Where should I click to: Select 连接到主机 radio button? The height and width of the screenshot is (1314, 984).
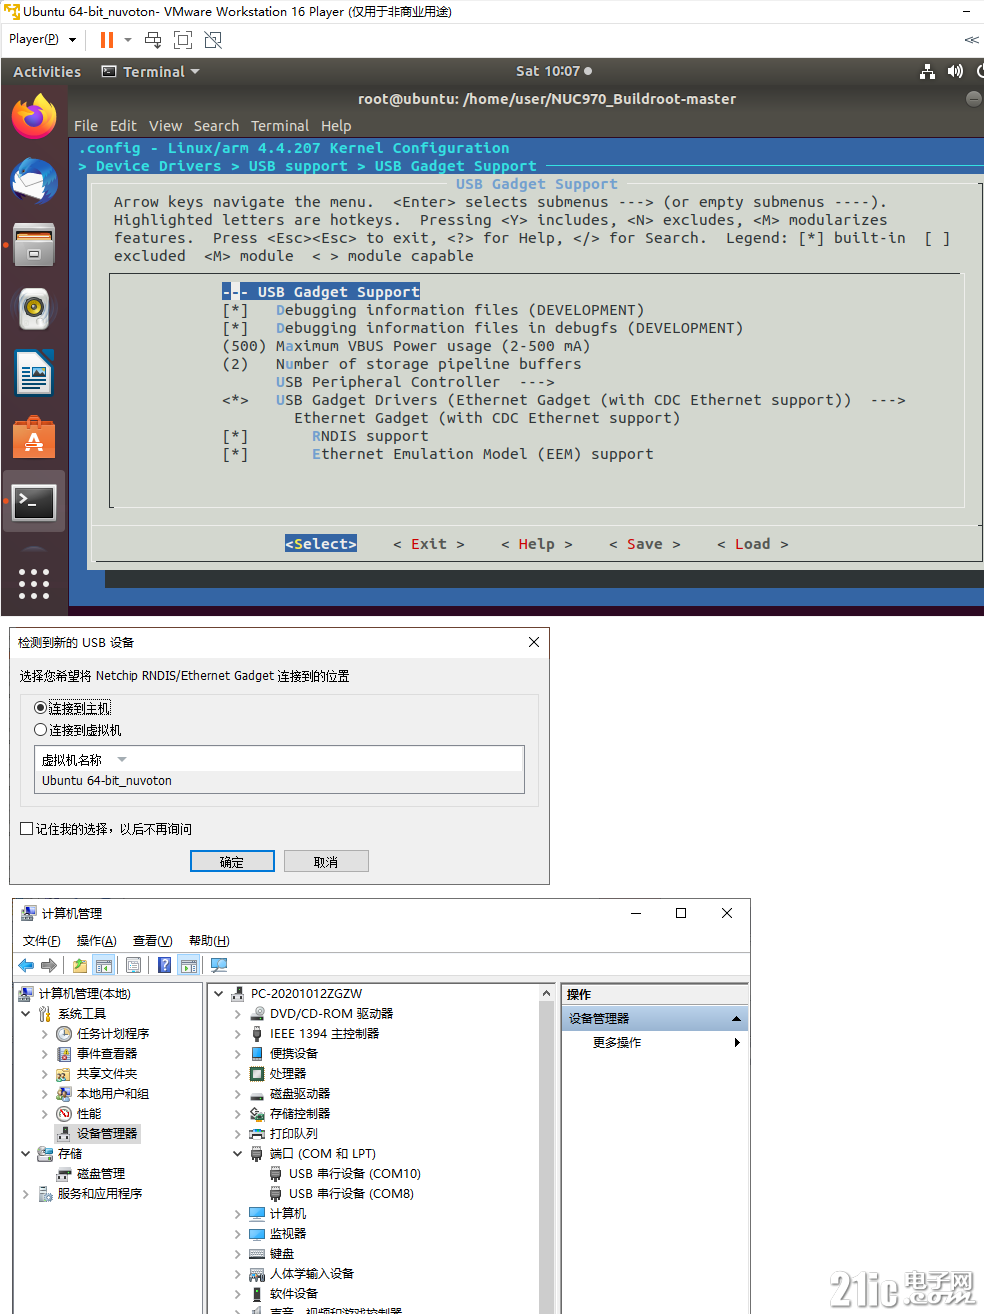click(x=41, y=708)
